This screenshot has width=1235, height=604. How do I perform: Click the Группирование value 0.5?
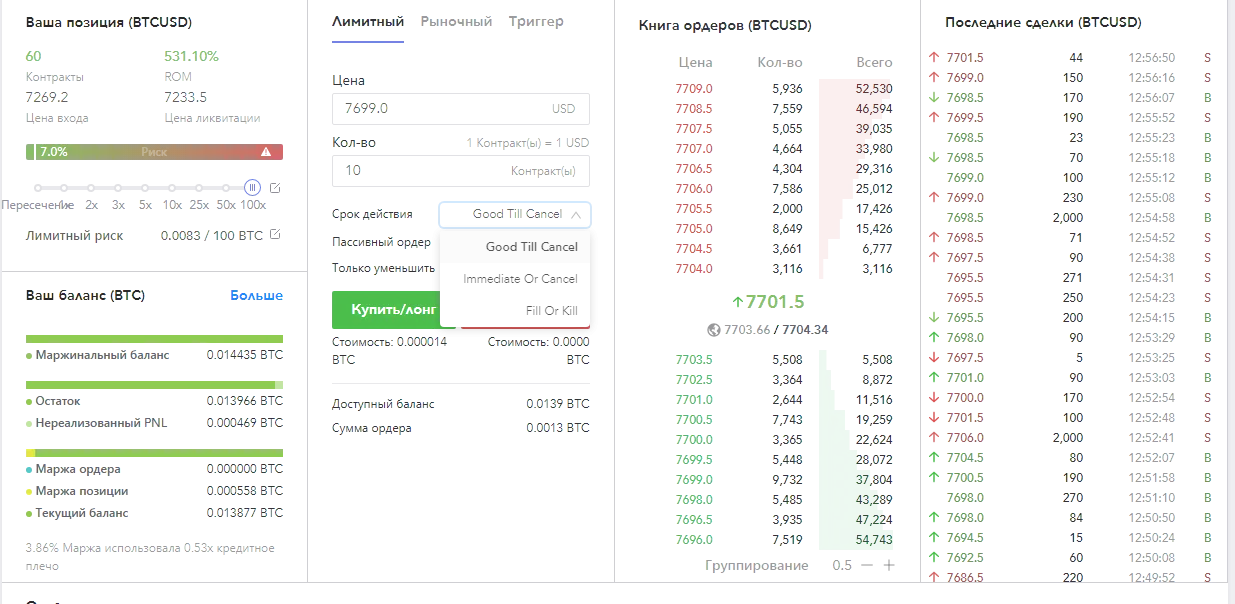click(842, 566)
